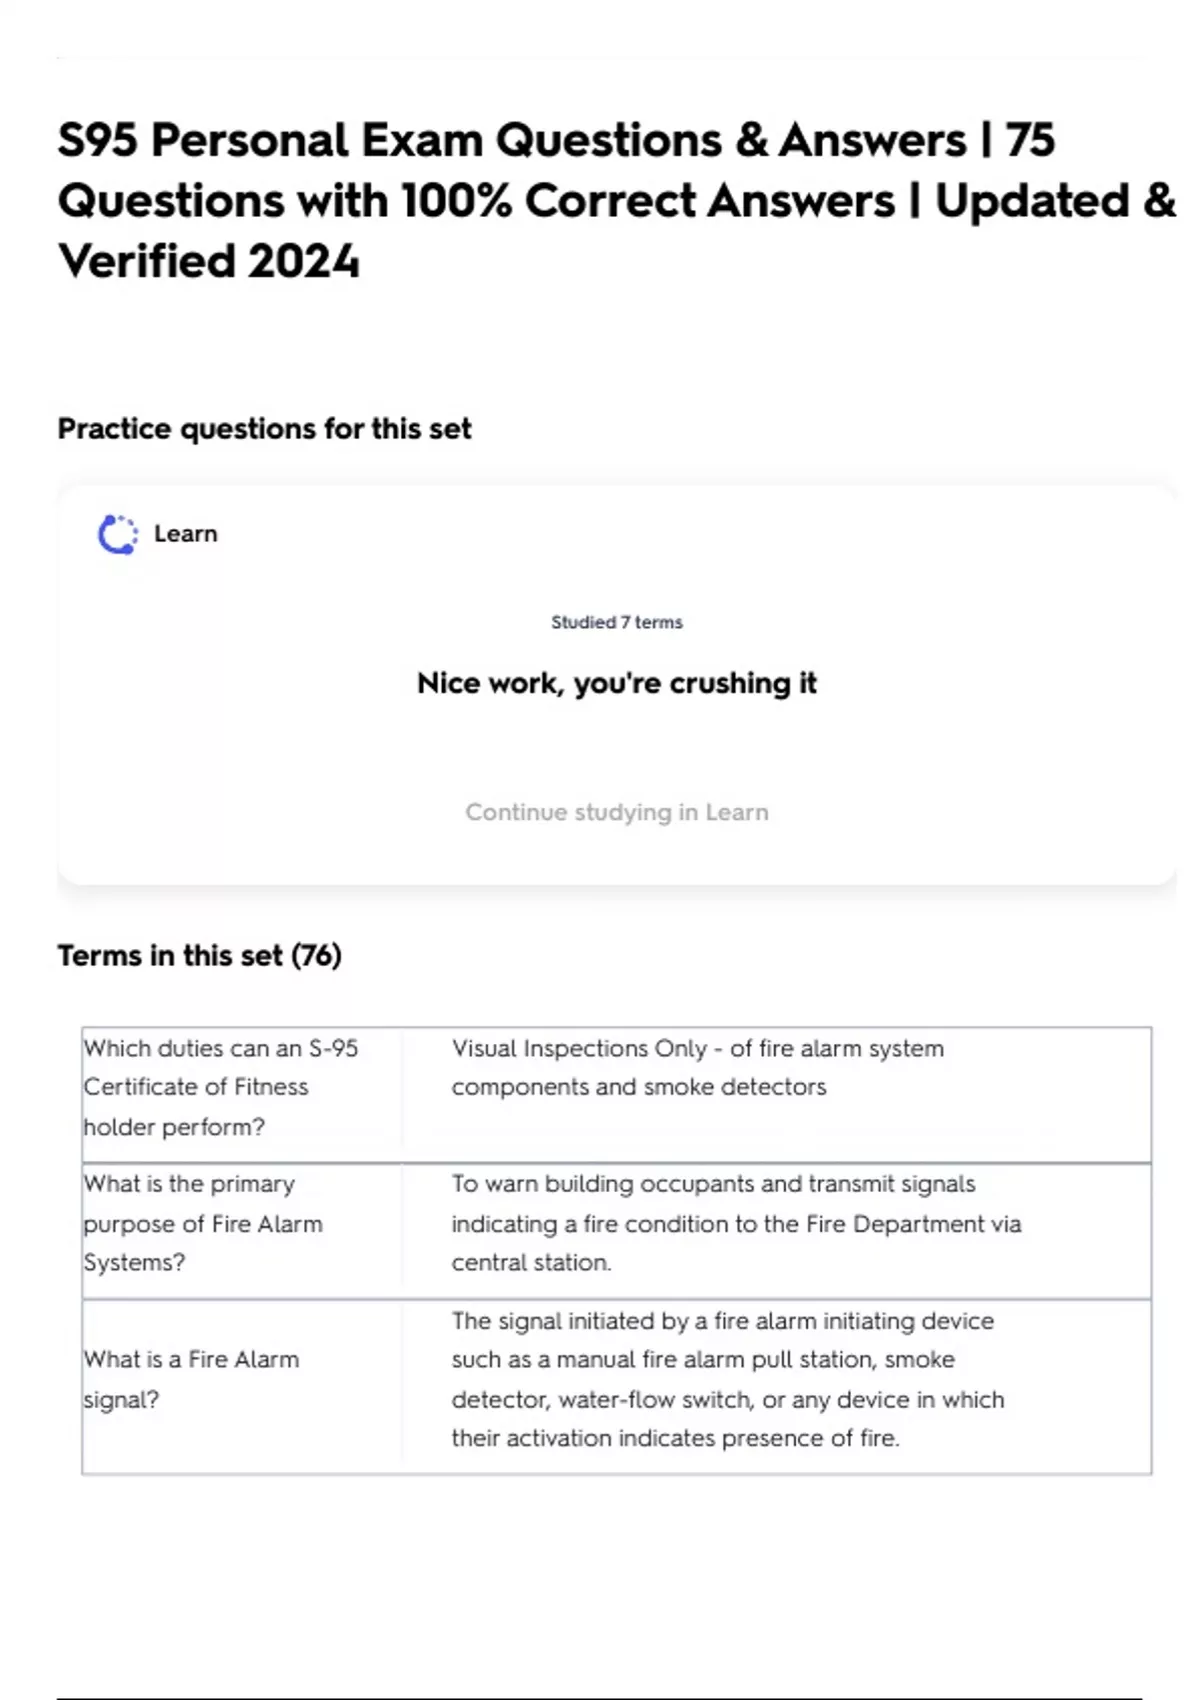The height and width of the screenshot is (1700, 1200).
Task: Click 'components and smoke detectors' answer line
Action: click(639, 1087)
